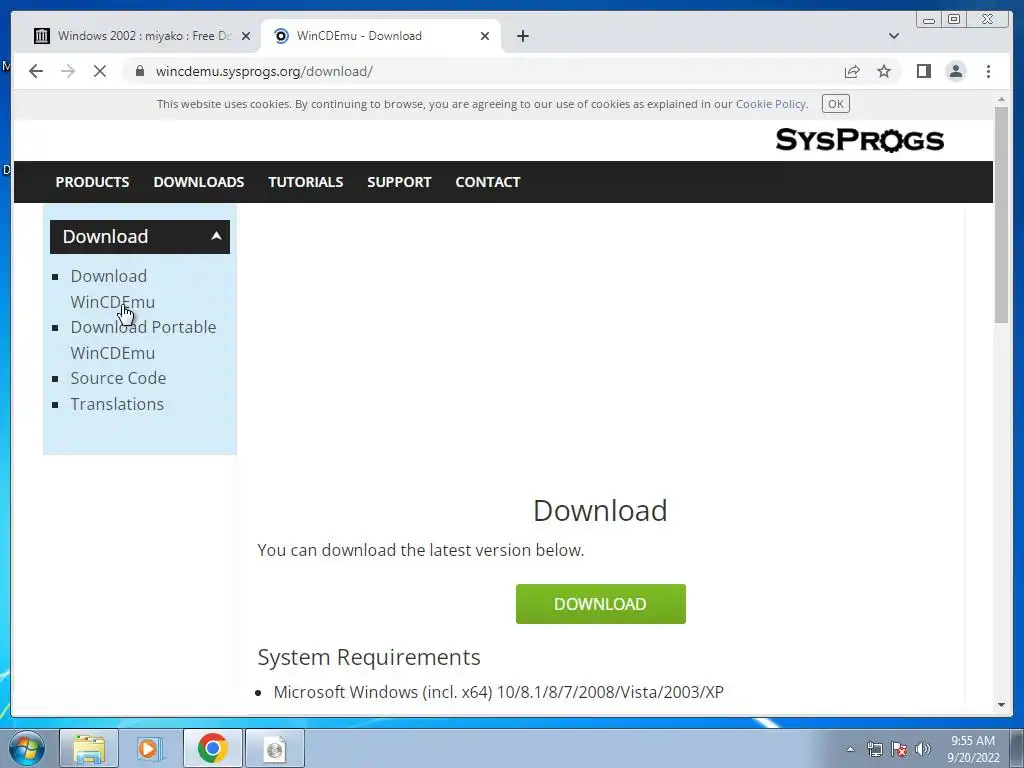1024x768 pixels.
Task: Open TUTORIALS menu
Action: tap(306, 182)
